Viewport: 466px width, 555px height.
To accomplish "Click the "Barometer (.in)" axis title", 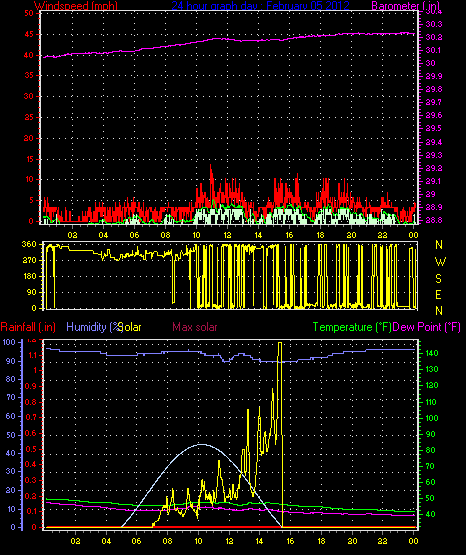I will pos(406,5).
